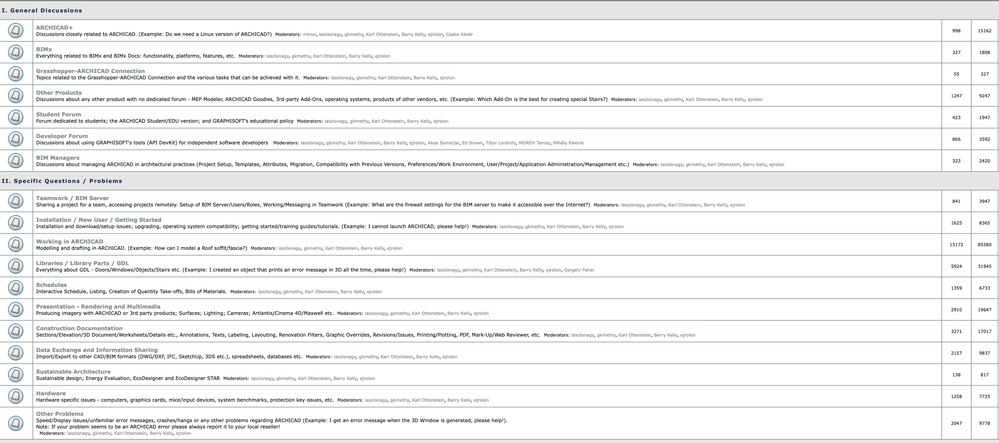Click the 31945 posts count cell
Screen dimensions: 999x443
point(985,266)
